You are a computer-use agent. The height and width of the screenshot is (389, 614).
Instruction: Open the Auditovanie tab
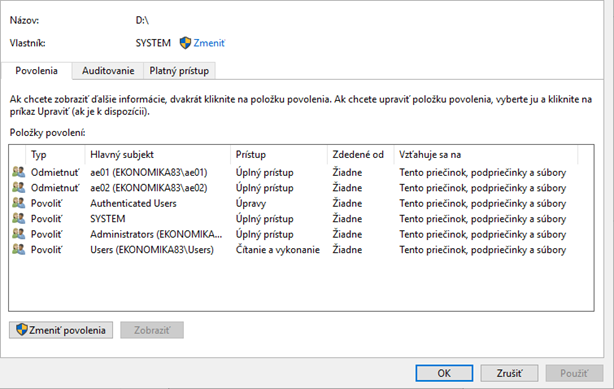[x=108, y=71]
